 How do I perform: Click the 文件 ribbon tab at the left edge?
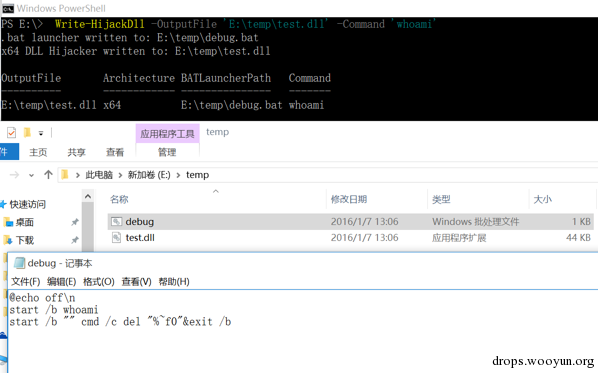point(9,152)
